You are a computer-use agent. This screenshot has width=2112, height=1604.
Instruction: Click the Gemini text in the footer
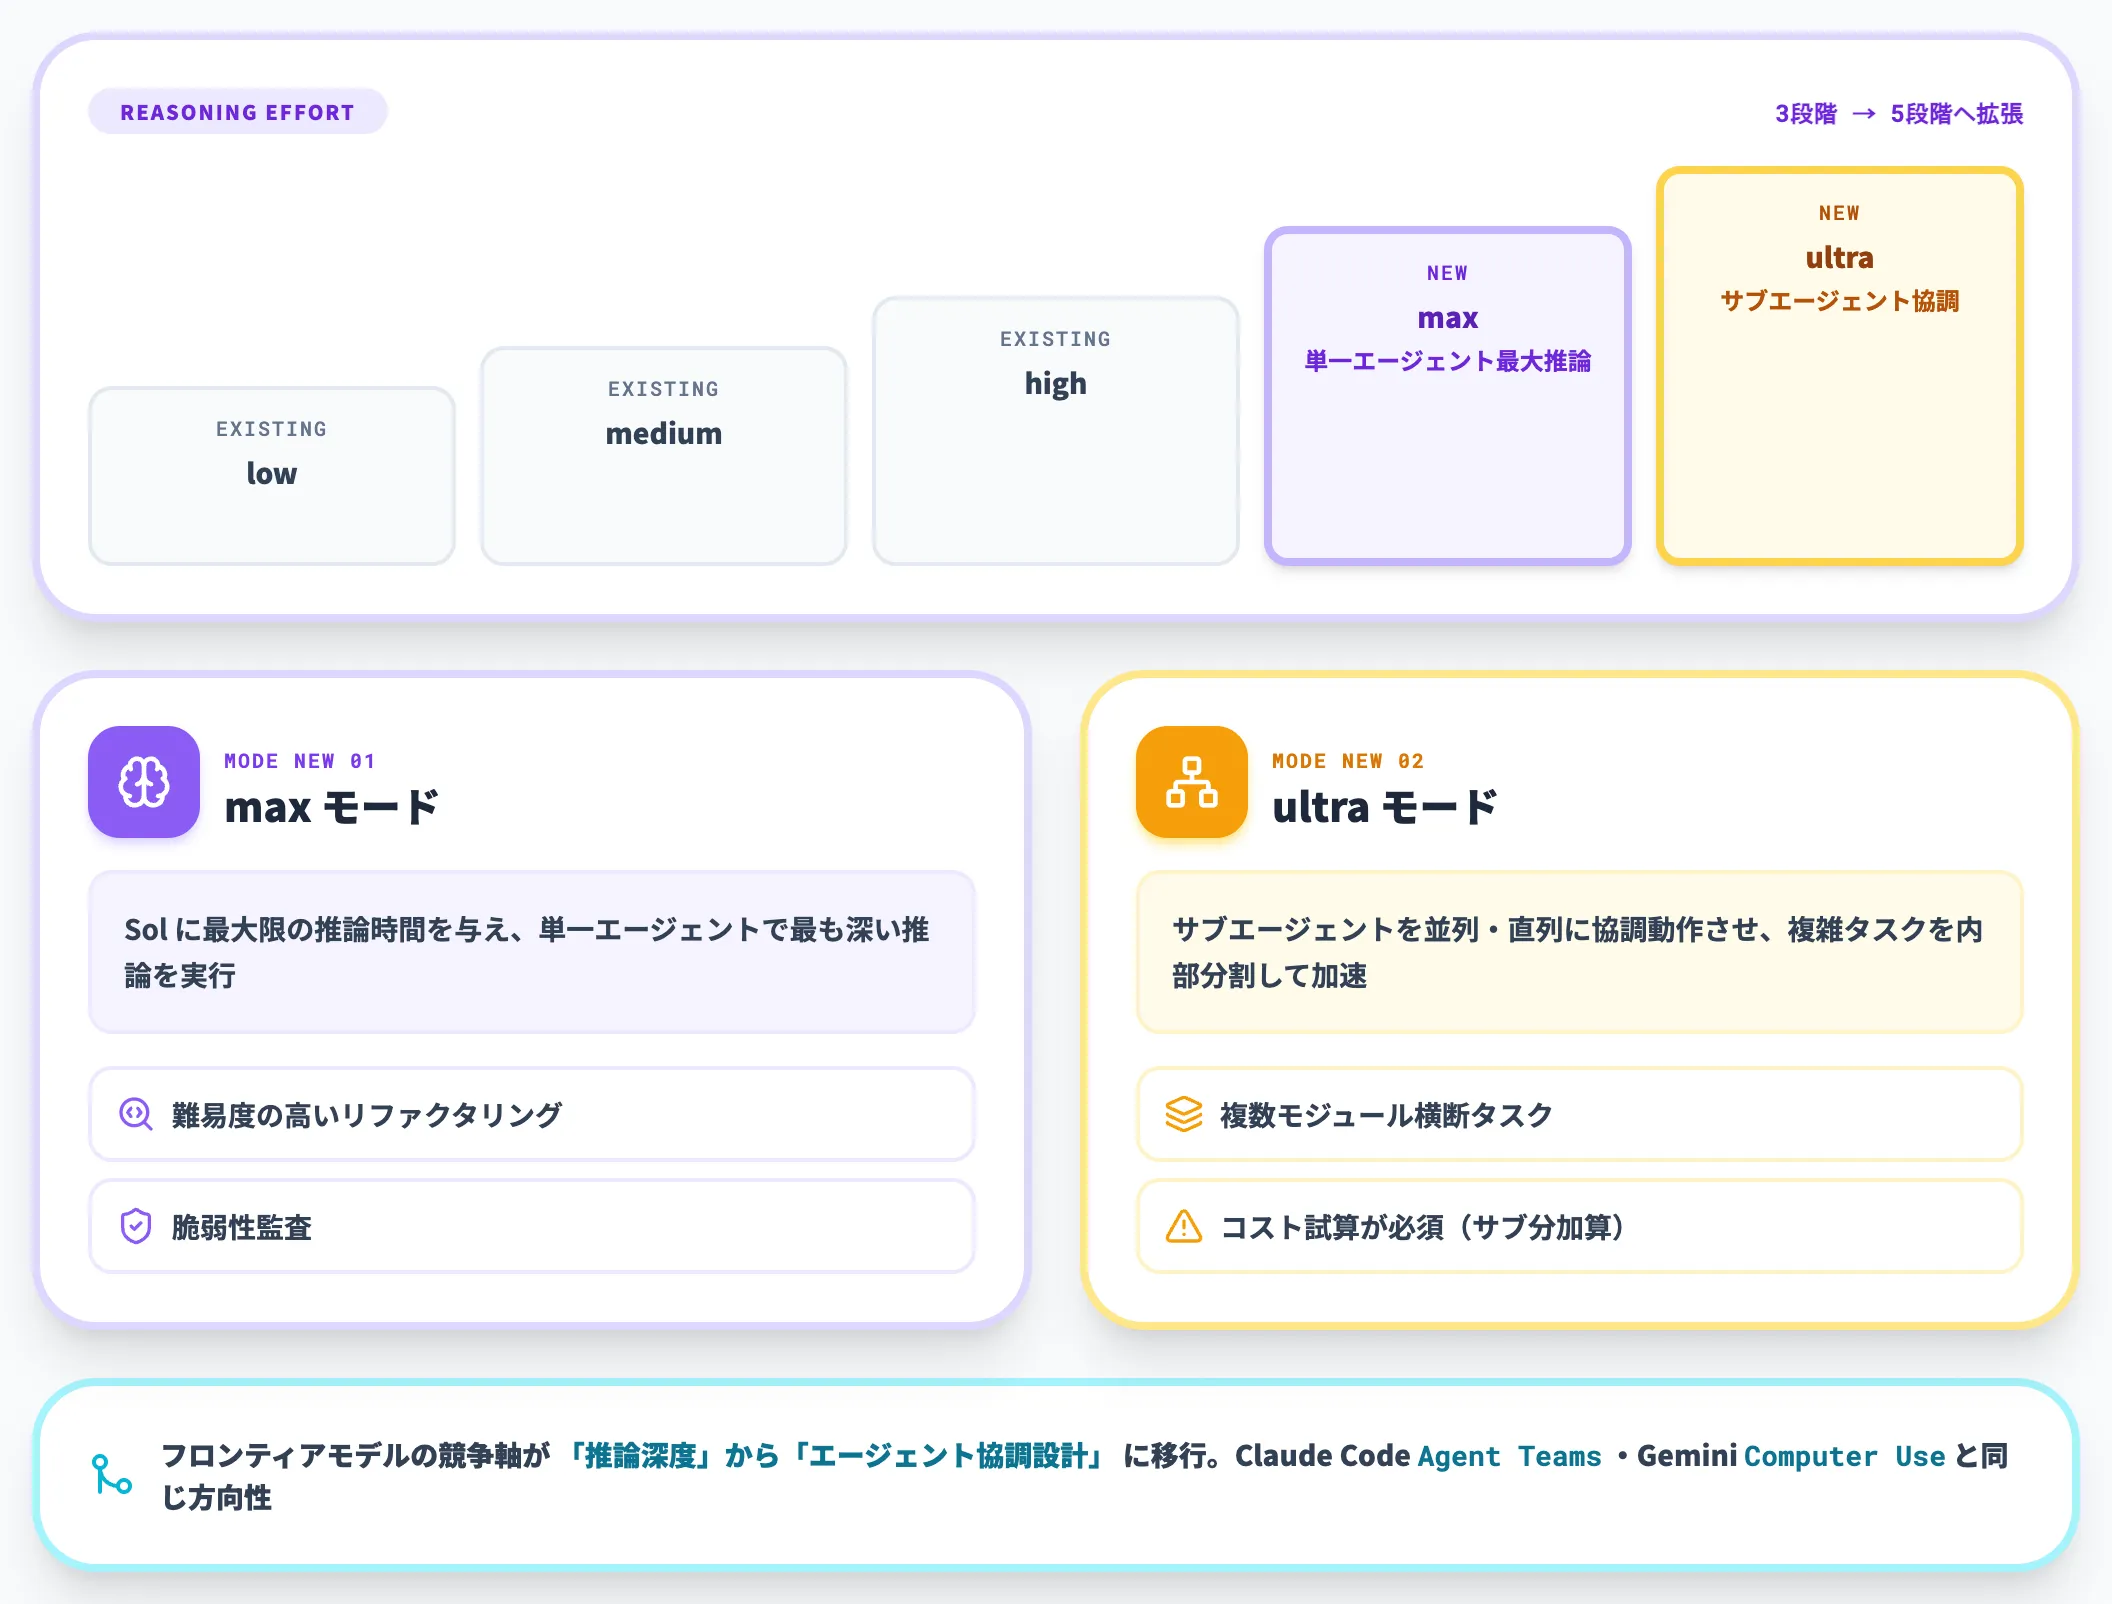click(1687, 1456)
